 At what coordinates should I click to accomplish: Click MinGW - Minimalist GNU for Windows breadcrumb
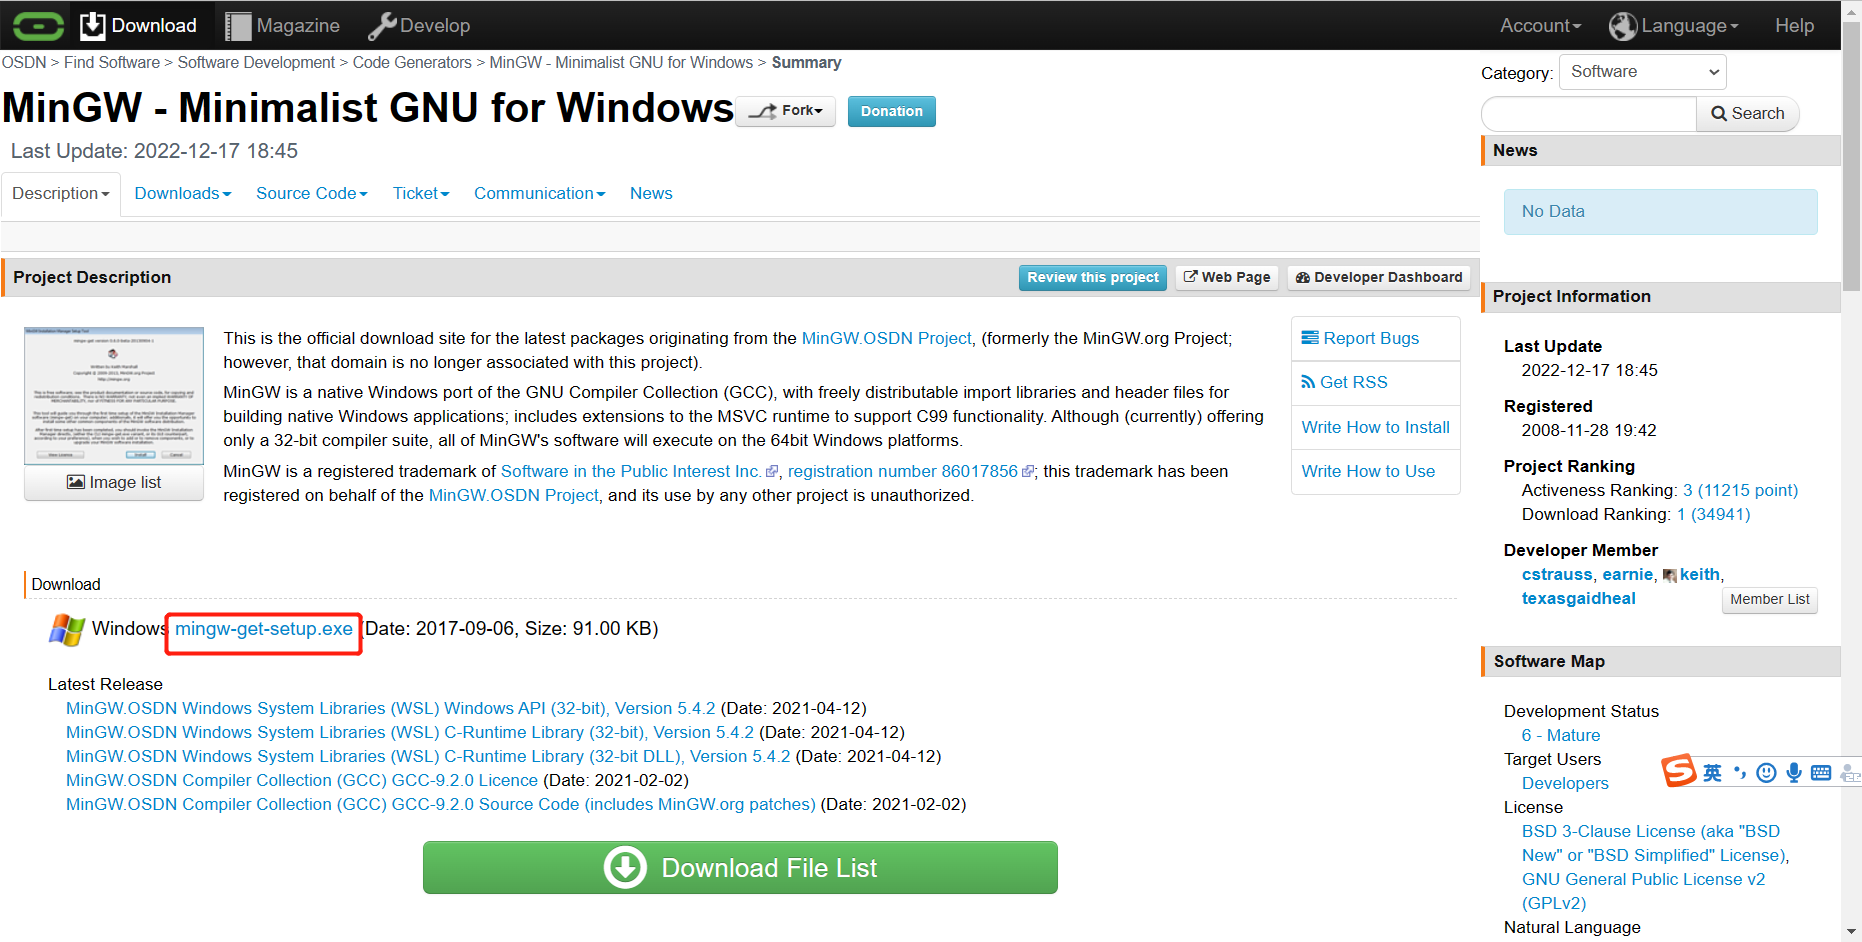coord(621,62)
